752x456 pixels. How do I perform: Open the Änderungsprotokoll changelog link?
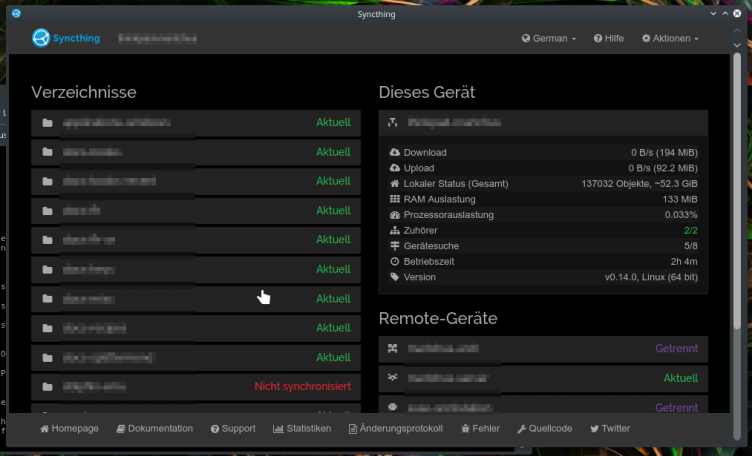click(x=395, y=428)
